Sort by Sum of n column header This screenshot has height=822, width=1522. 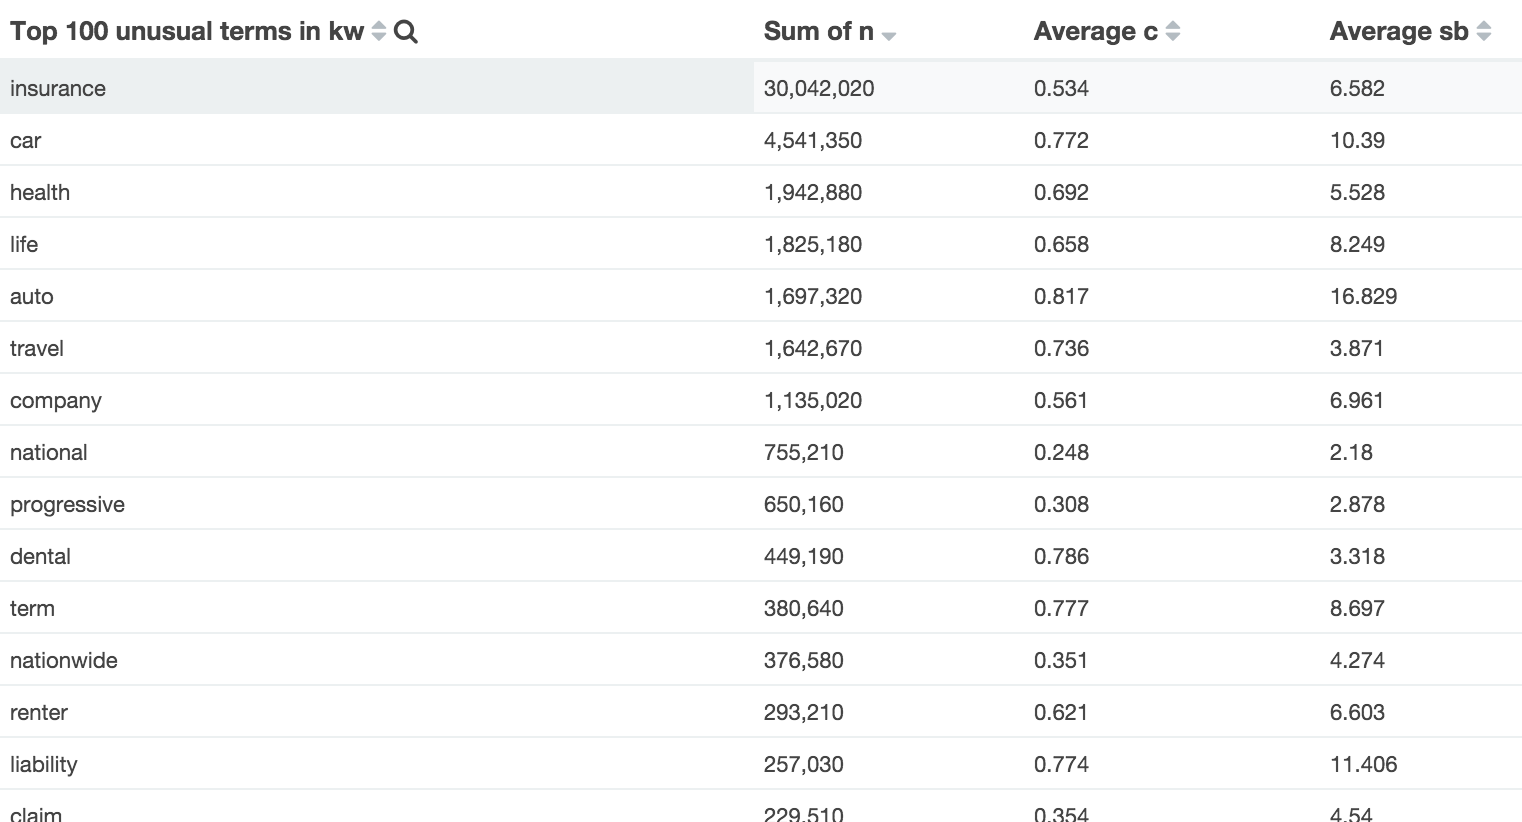tap(818, 32)
